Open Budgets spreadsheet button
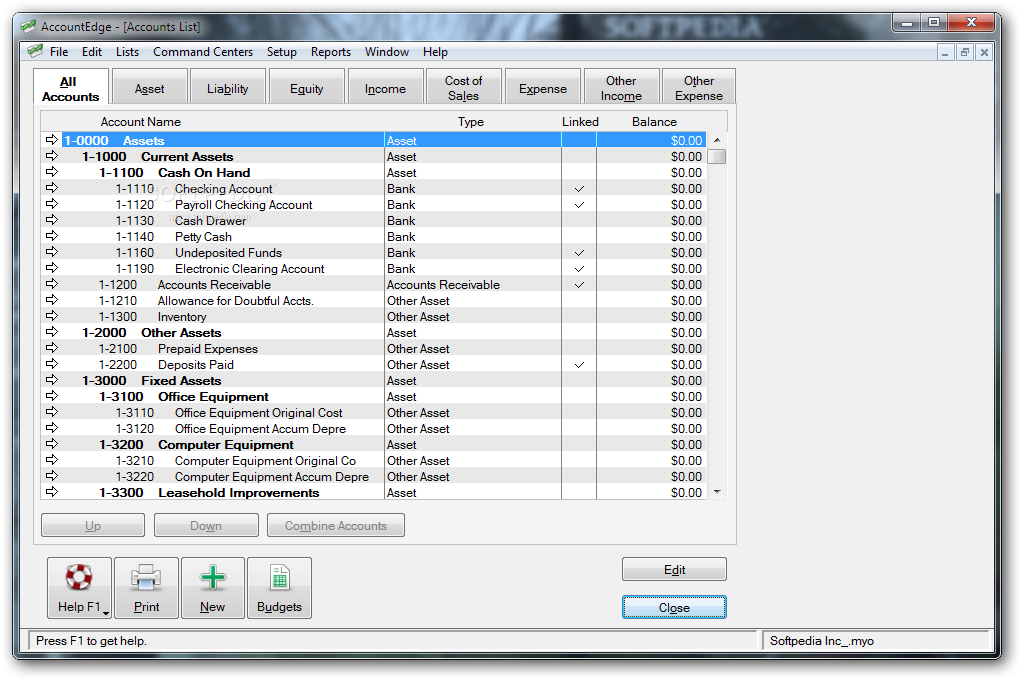Screen dimensions: 1022x680 coord(280,587)
